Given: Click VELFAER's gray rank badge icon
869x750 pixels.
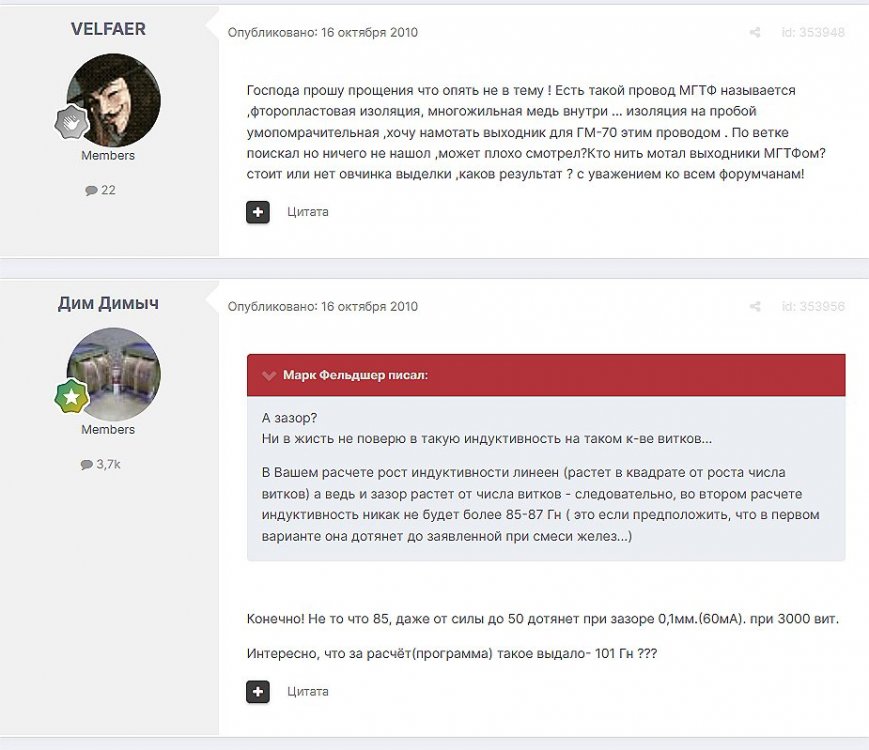Looking at the screenshot, I should coord(72,123).
